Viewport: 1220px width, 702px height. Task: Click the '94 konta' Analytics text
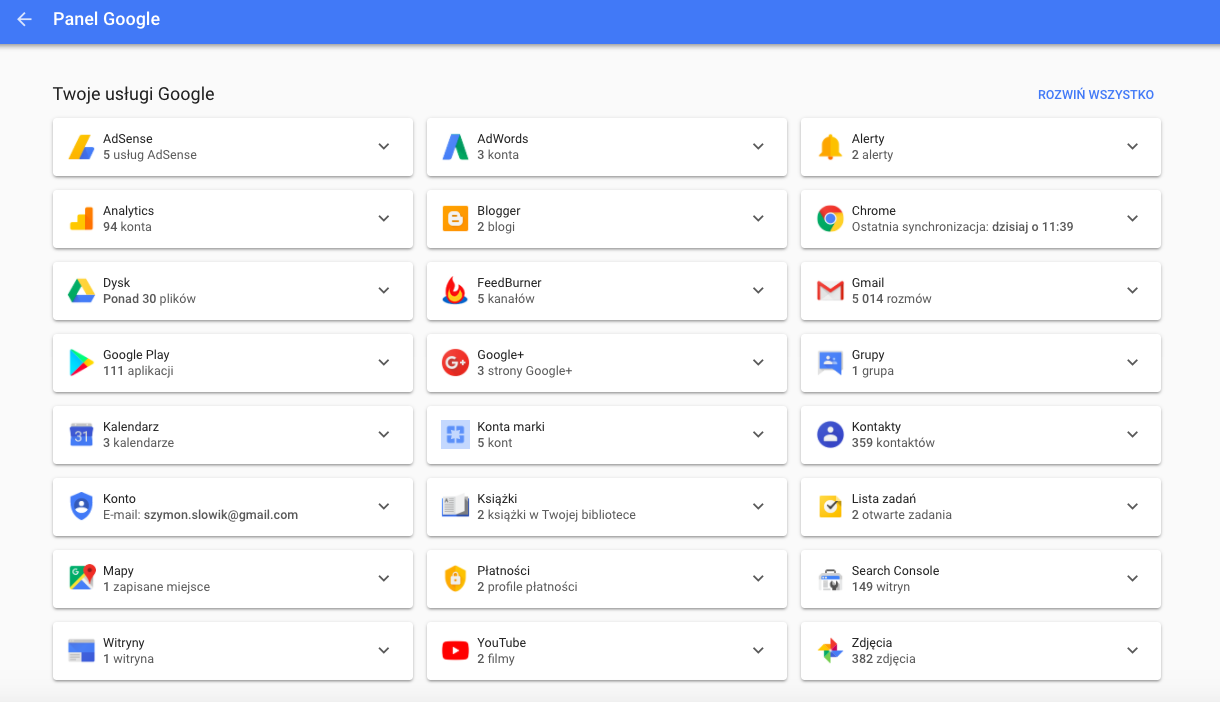[x=127, y=227]
